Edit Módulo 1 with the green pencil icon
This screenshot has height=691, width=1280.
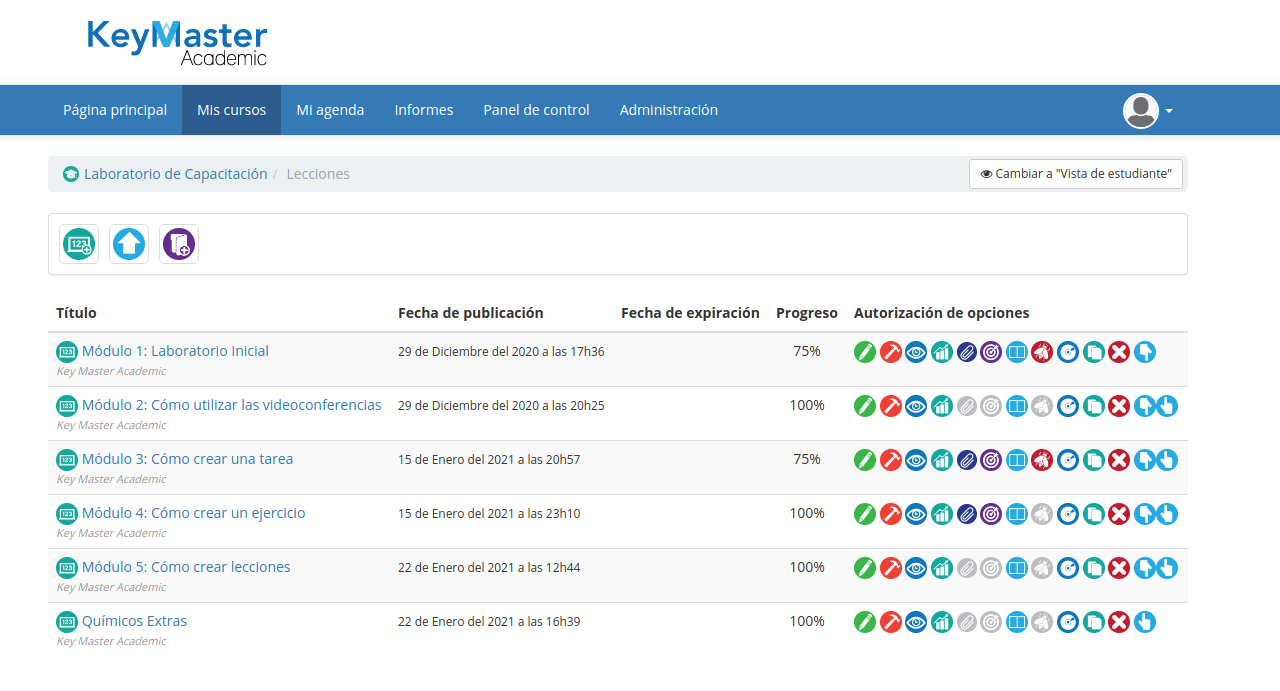865,352
